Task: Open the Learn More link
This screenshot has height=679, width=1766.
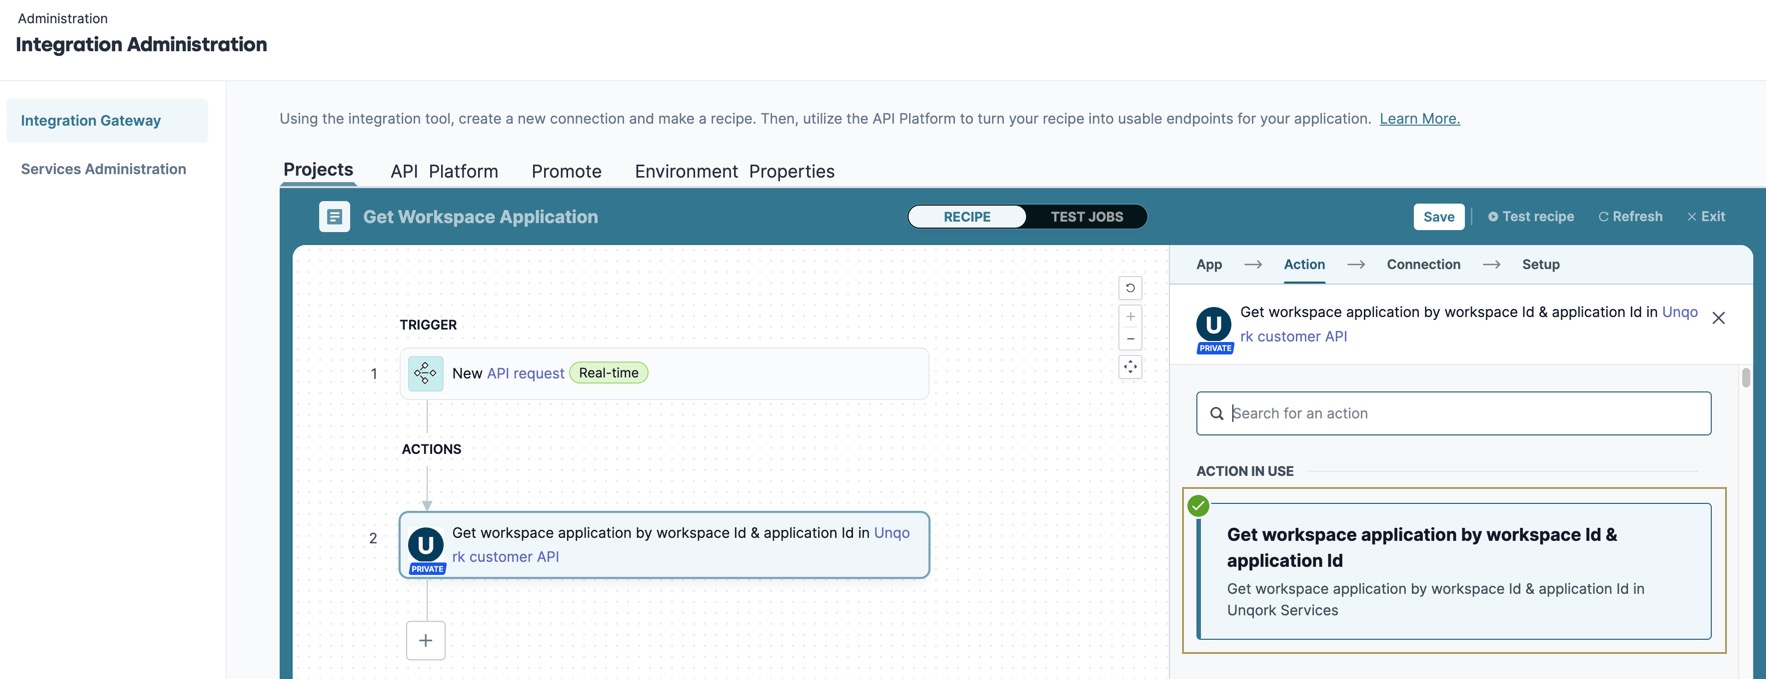Action: tap(1419, 118)
